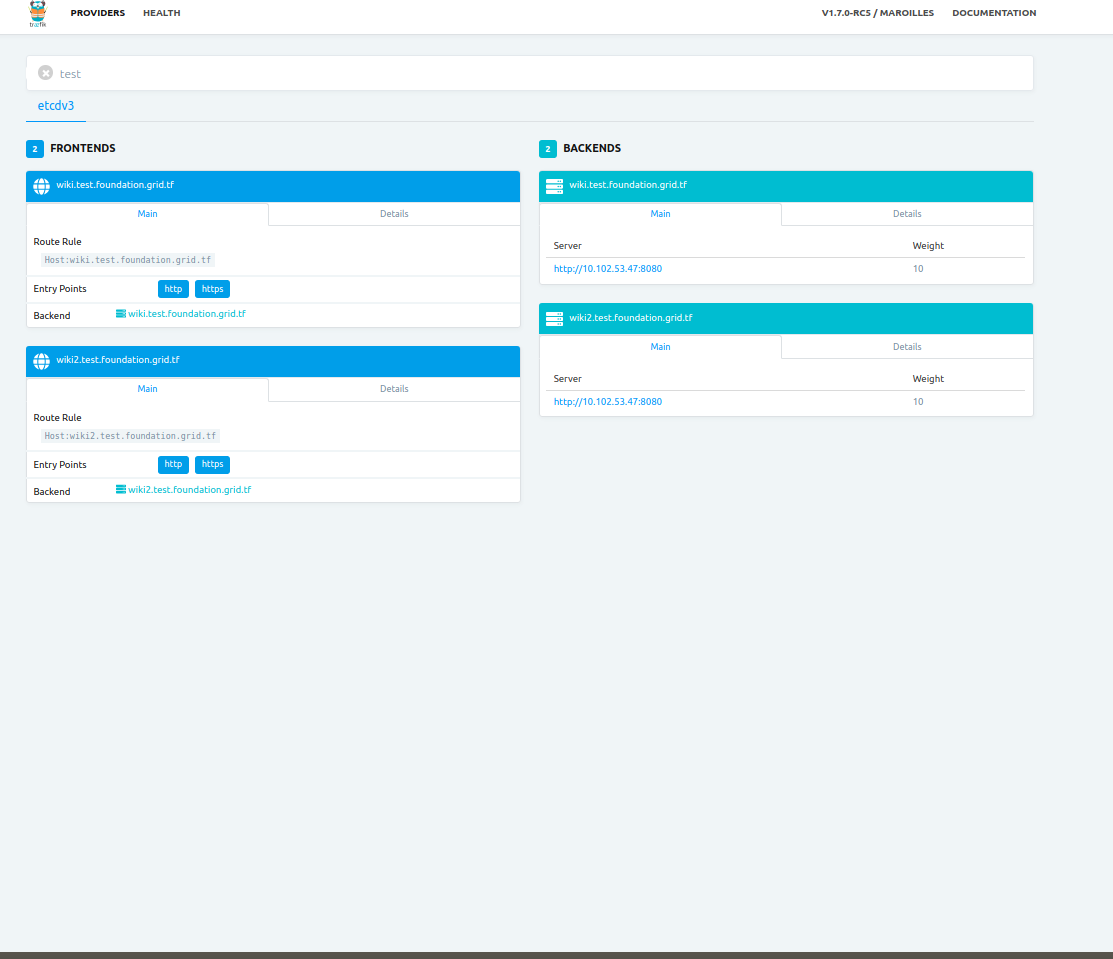1113x959 pixels.
Task: Click Weight column header in wiki.test backend
Action: 928,246
